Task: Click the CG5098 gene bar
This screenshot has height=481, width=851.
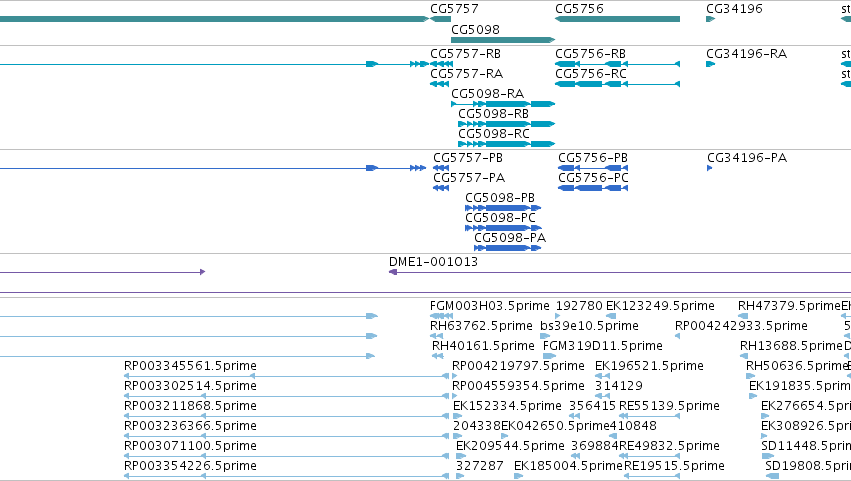Action: pyautogui.click(x=503, y=40)
